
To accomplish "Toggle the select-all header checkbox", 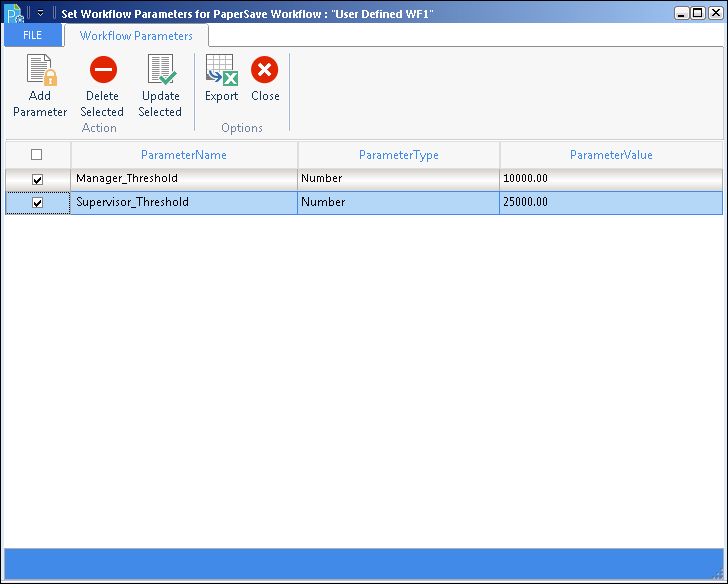I will [36, 154].
